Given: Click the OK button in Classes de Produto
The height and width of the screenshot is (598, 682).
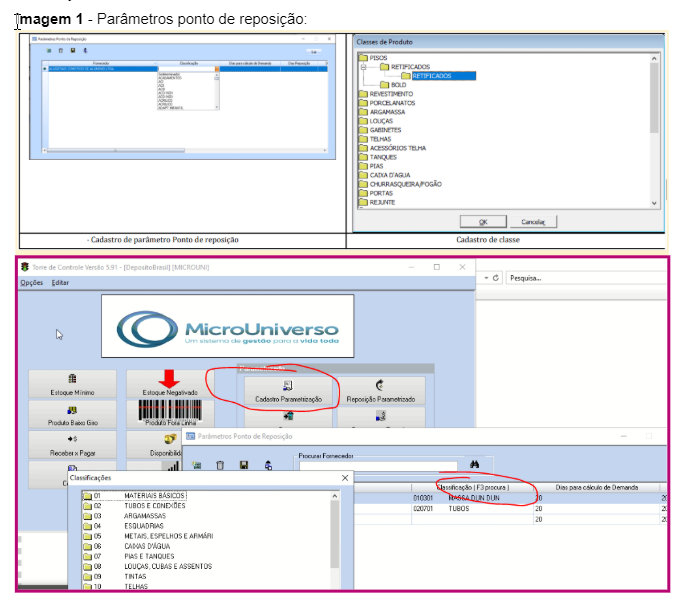Looking at the screenshot, I should [484, 221].
